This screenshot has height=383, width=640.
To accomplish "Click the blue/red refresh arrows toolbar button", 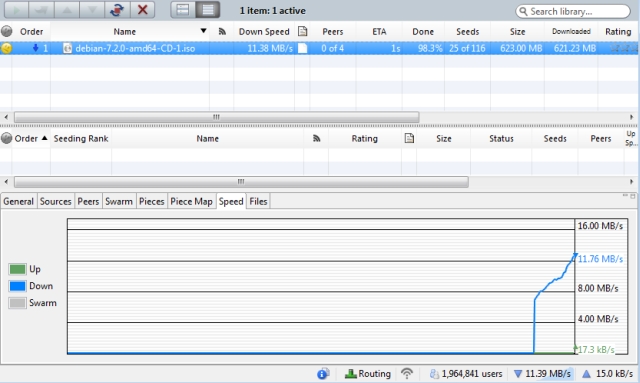I will [x=117, y=10].
